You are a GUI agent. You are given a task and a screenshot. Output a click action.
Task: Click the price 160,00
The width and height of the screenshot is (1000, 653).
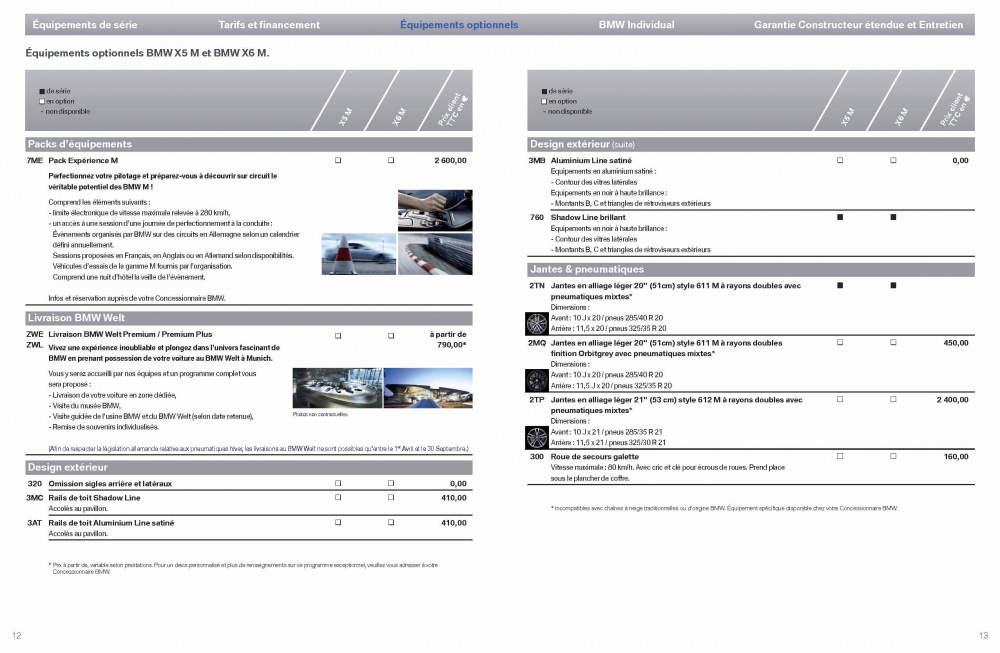(x=956, y=457)
